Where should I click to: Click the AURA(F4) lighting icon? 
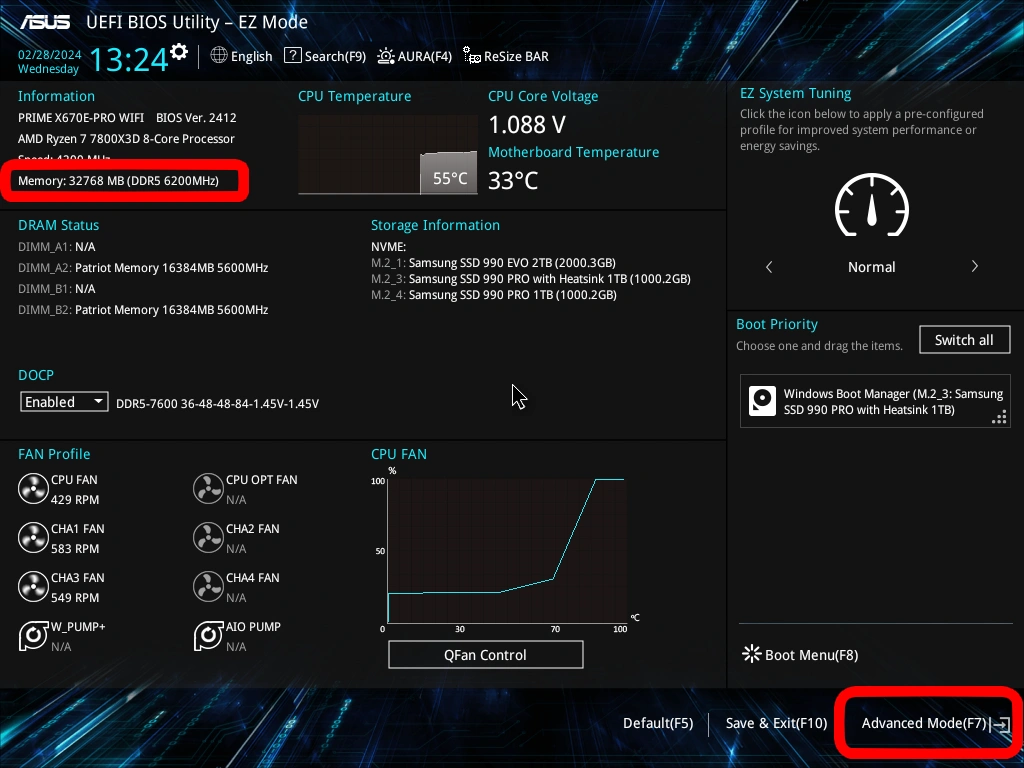[x=386, y=56]
